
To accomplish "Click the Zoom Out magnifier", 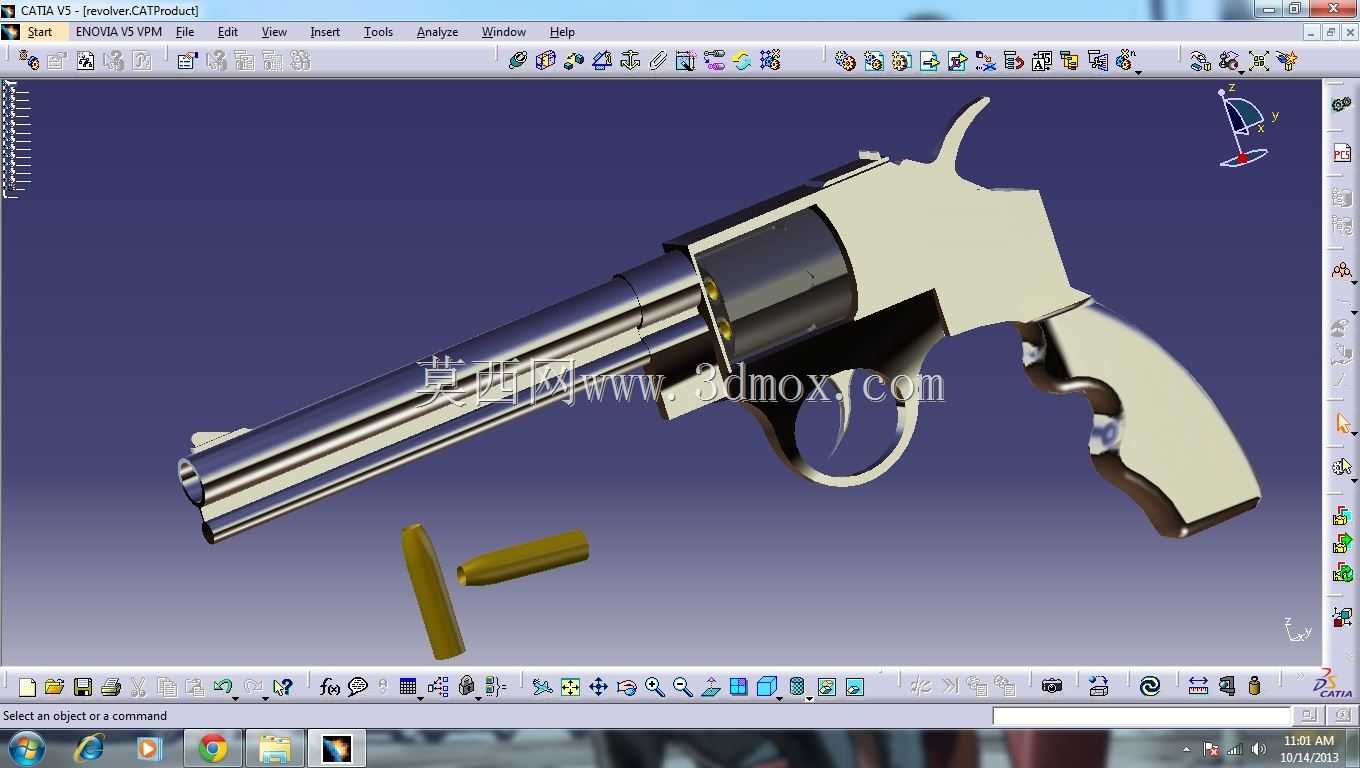I will point(683,687).
